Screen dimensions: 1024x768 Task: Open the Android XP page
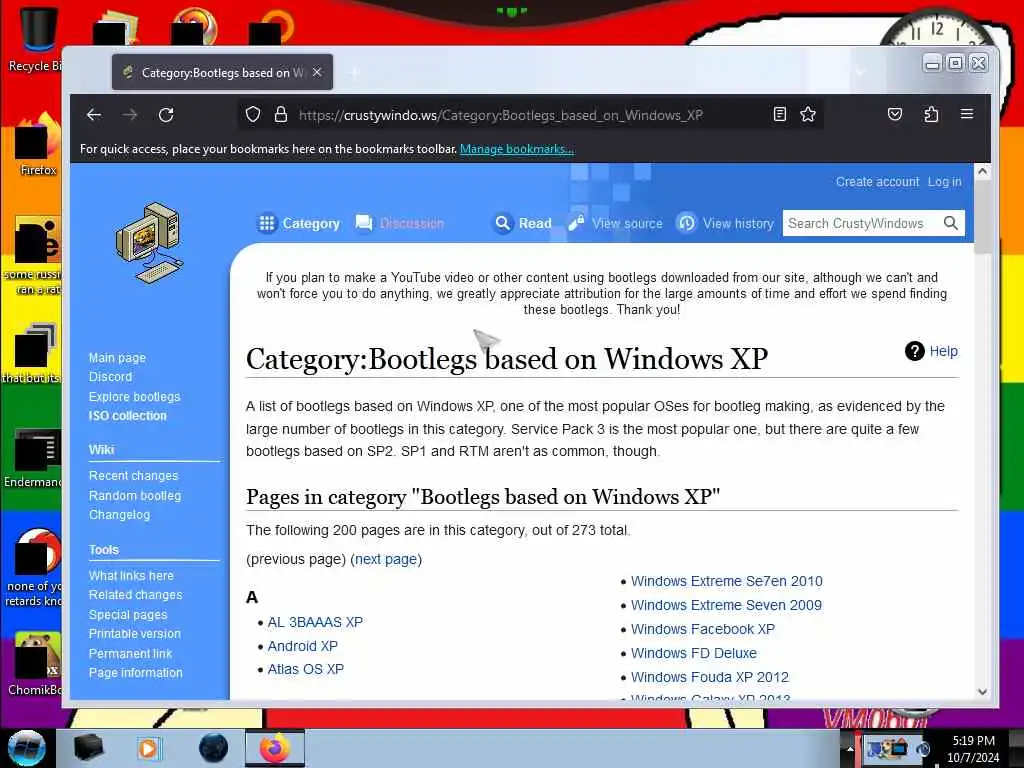302,646
